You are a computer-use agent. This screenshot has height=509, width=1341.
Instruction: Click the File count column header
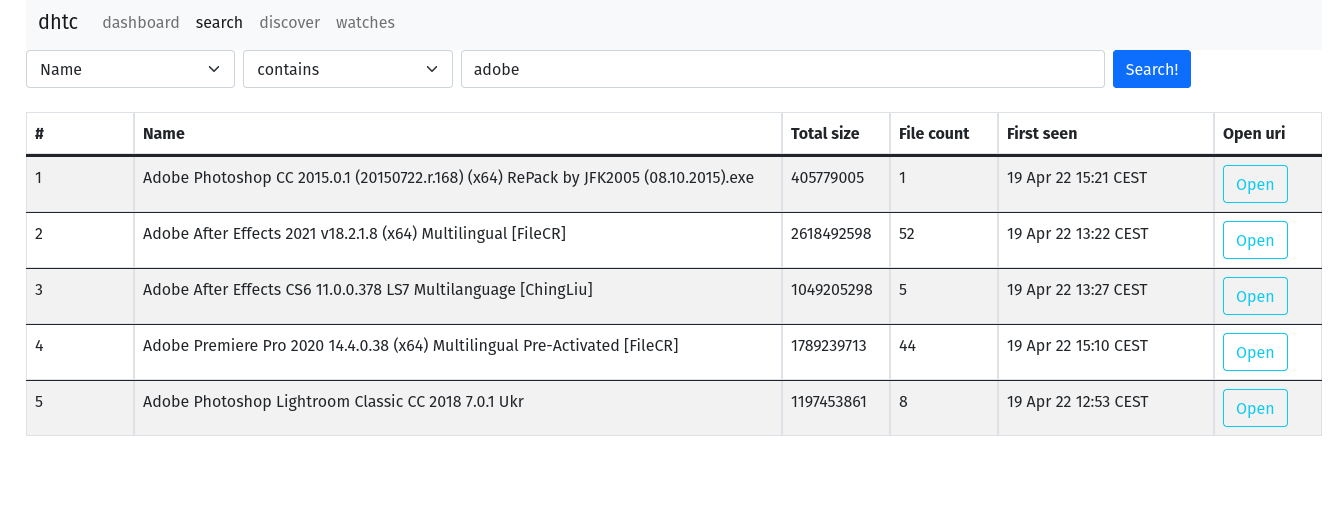pos(933,133)
